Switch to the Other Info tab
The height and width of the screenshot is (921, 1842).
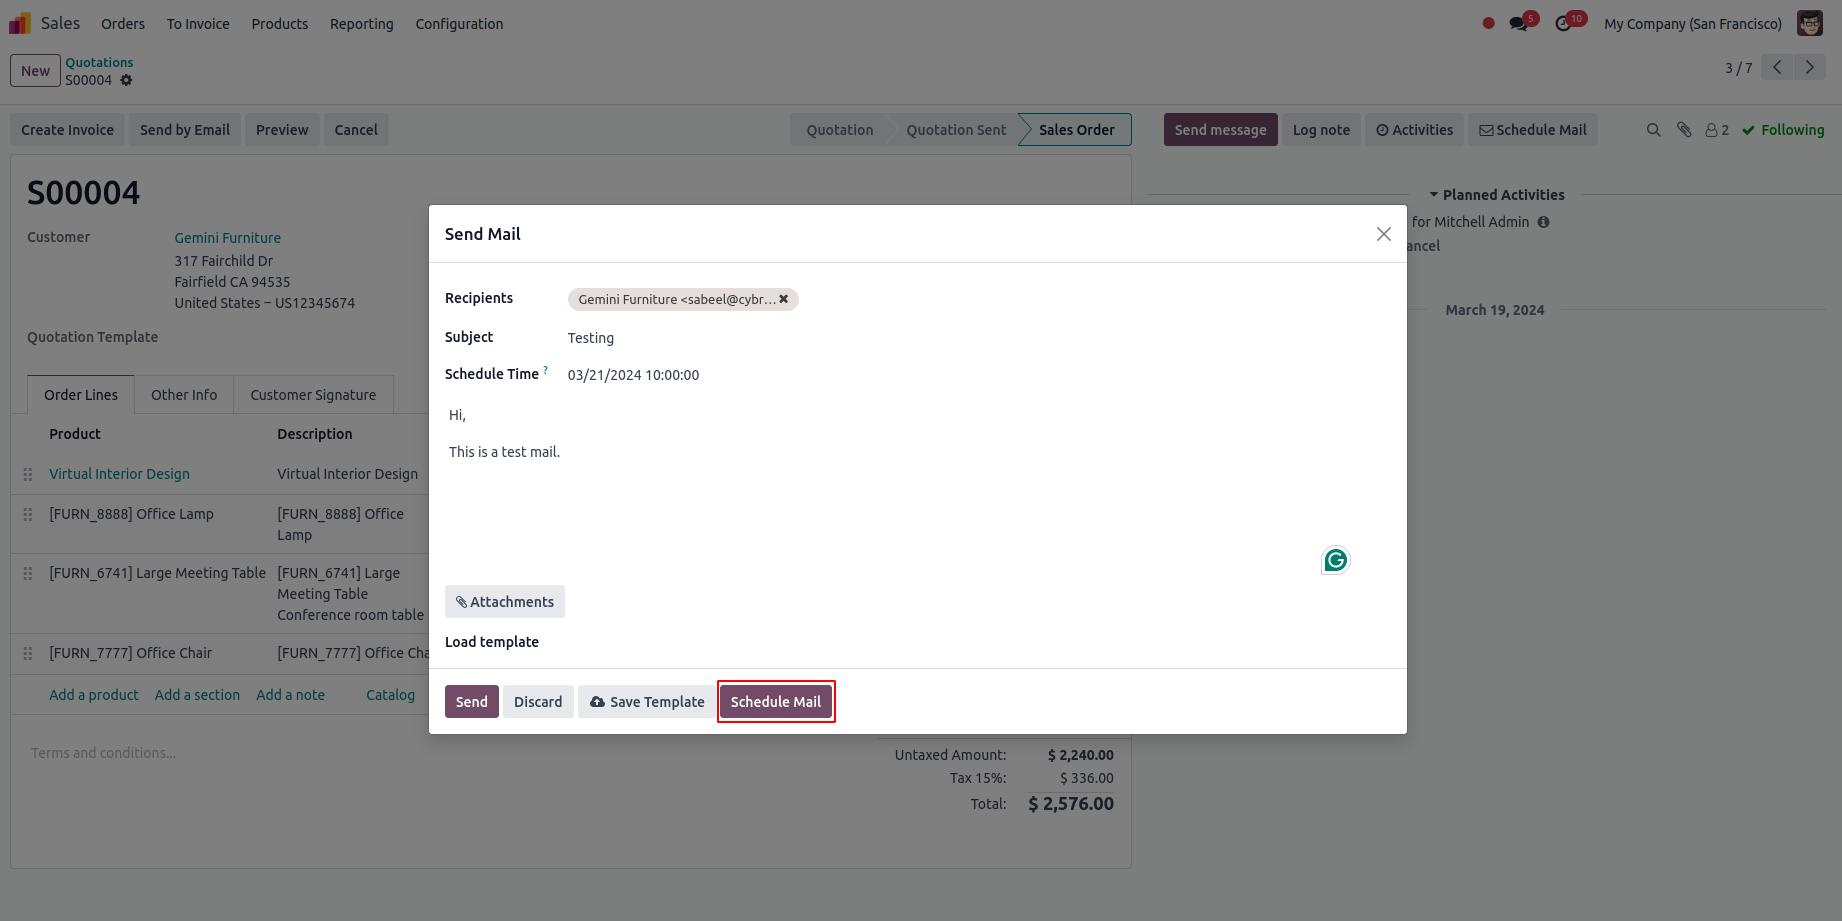(184, 395)
